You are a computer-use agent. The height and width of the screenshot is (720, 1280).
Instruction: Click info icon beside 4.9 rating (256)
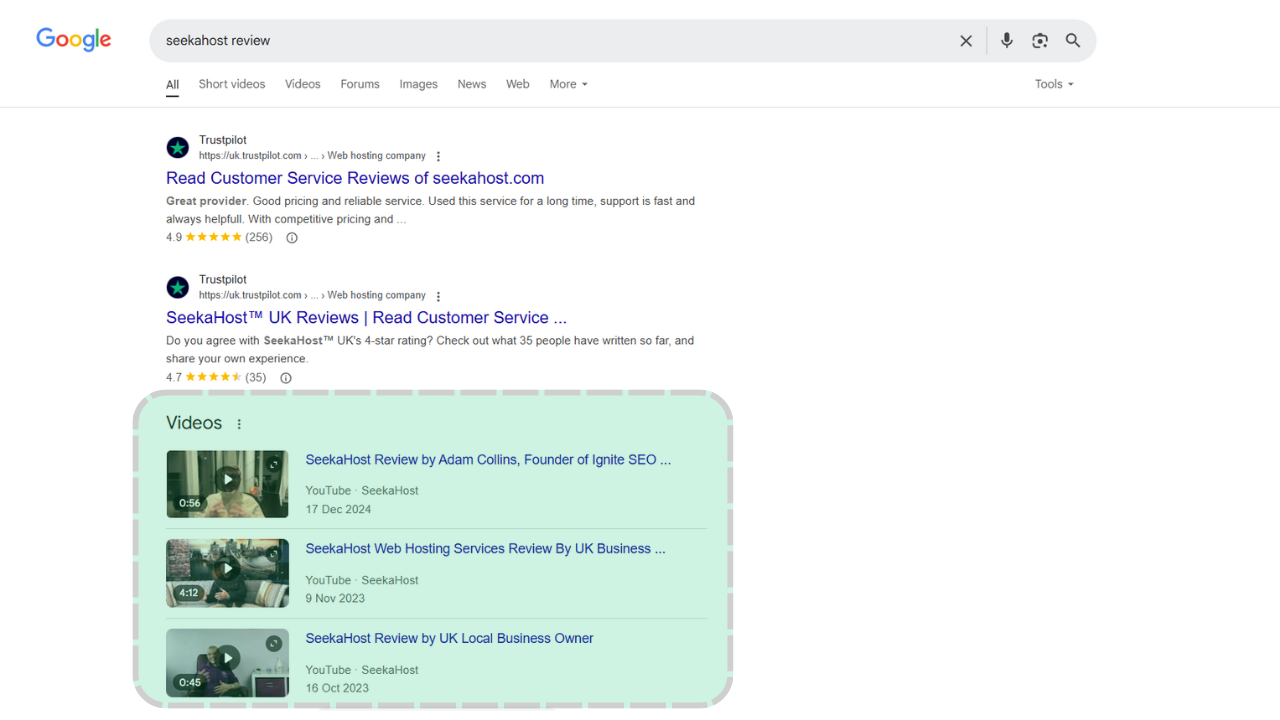tap(292, 238)
